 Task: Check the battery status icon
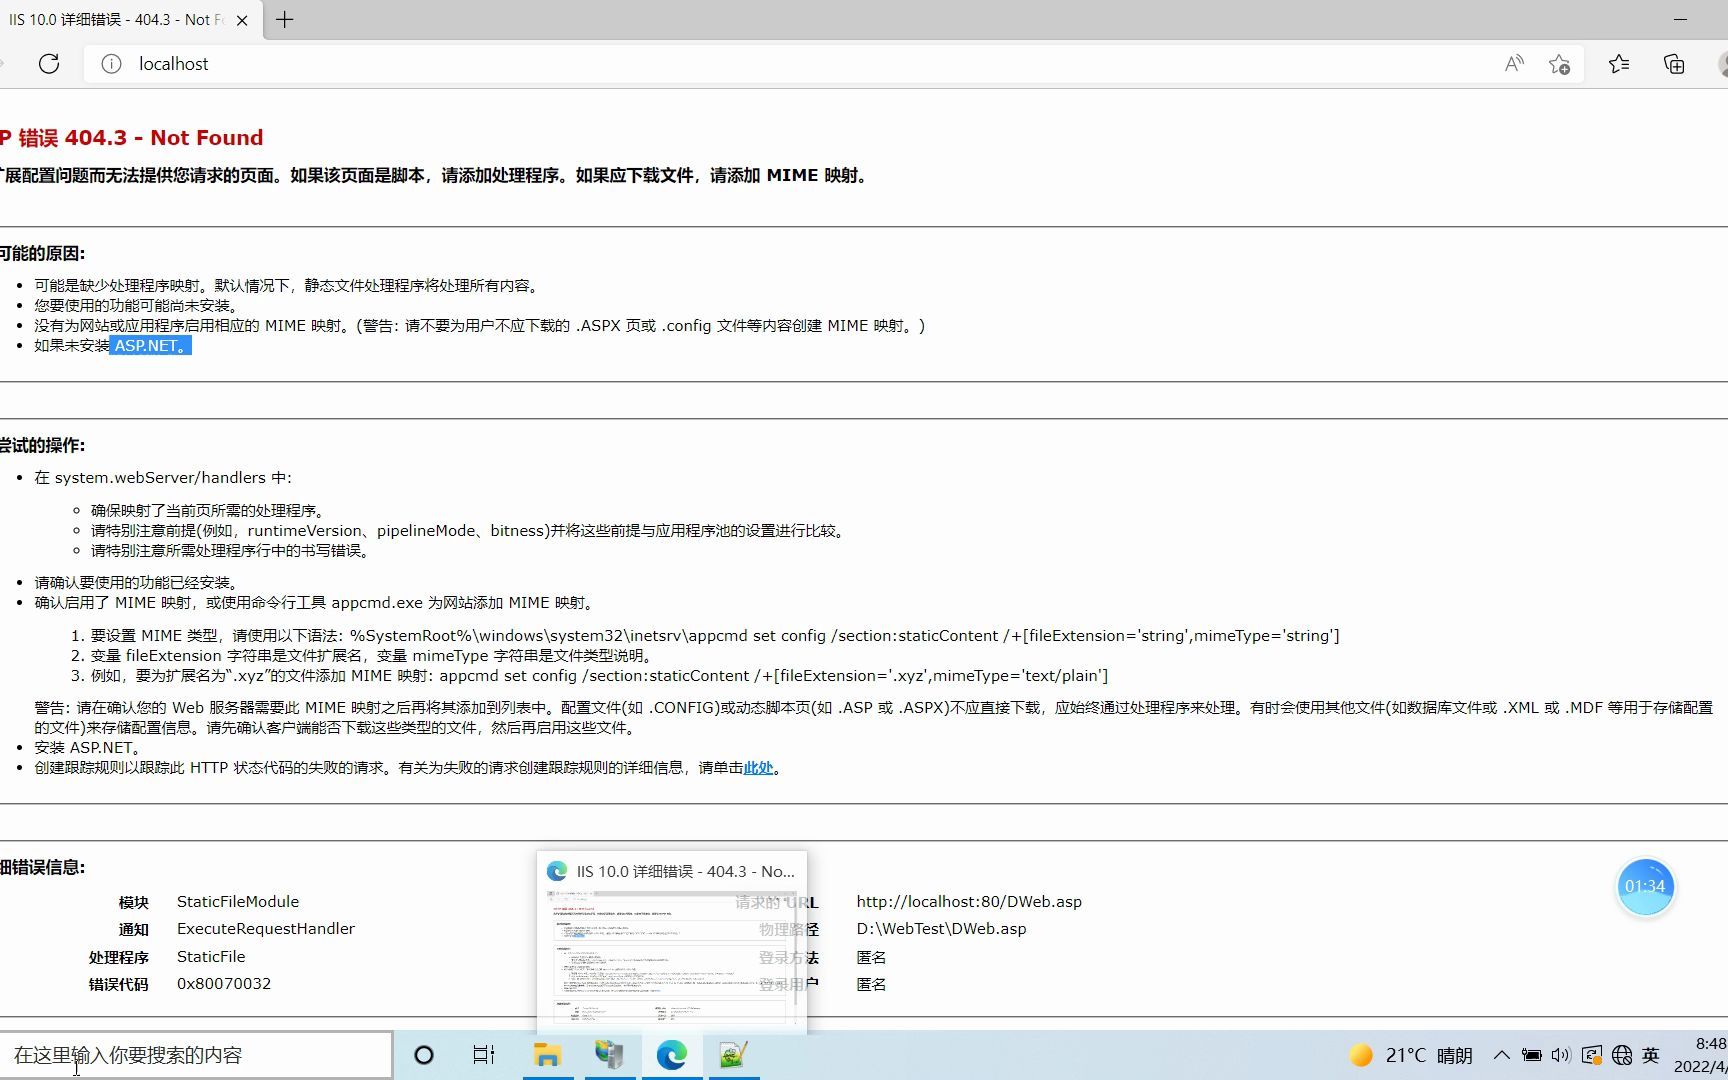[x=1531, y=1055]
